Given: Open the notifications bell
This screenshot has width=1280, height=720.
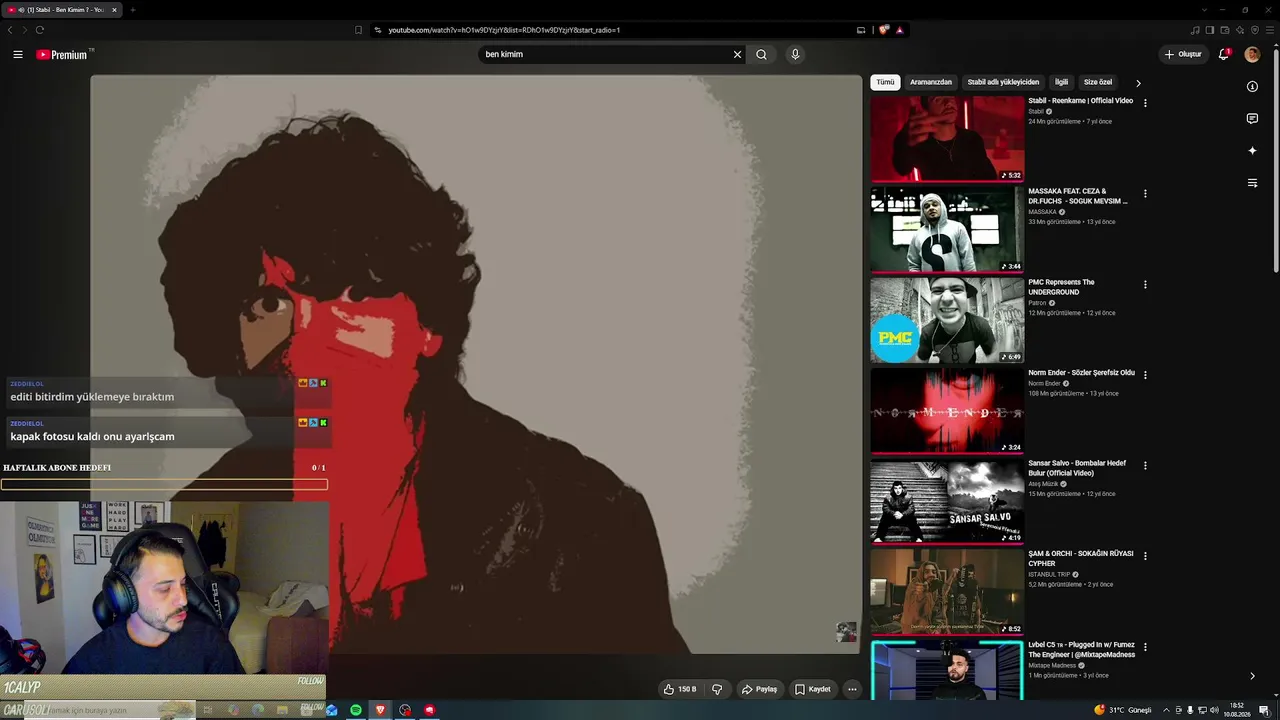Looking at the screenshot, I should pyautogui.click(x=1224, y=55).
